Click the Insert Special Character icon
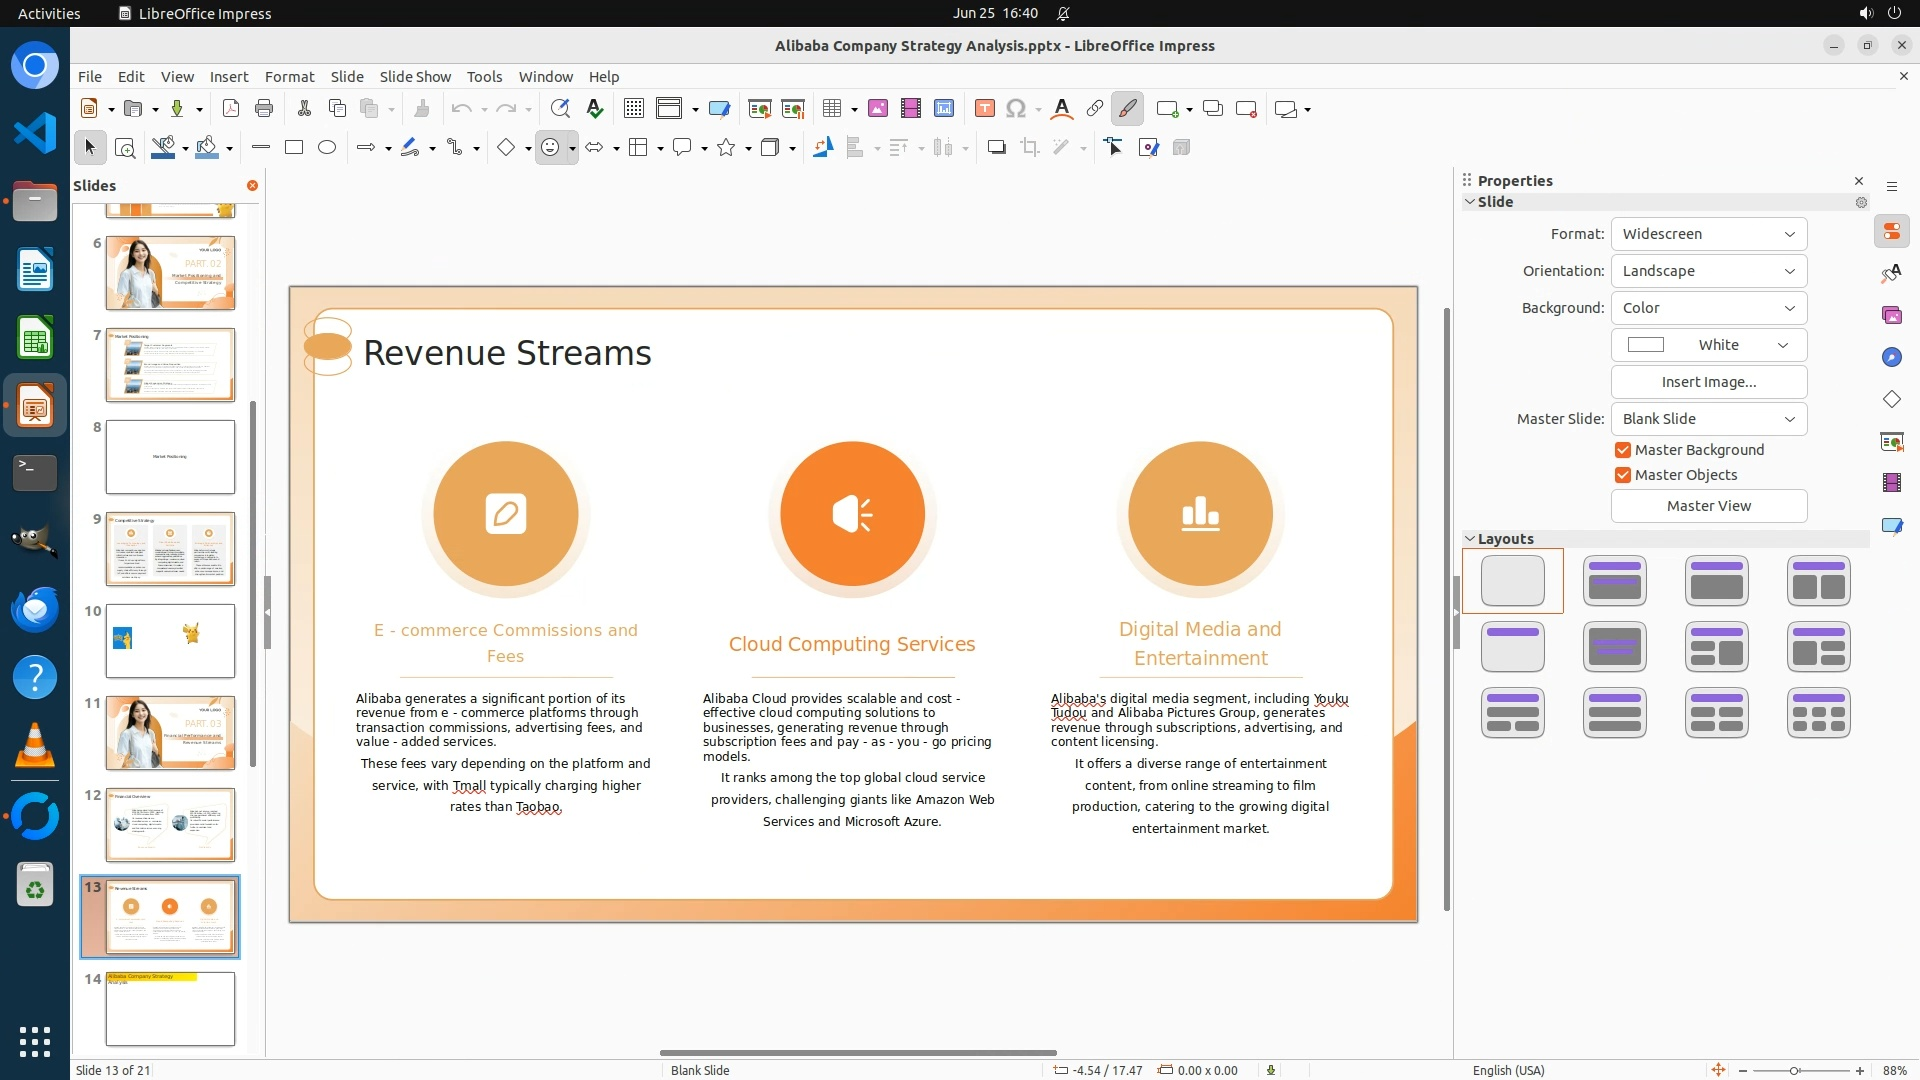 (x=1016, y=109)
